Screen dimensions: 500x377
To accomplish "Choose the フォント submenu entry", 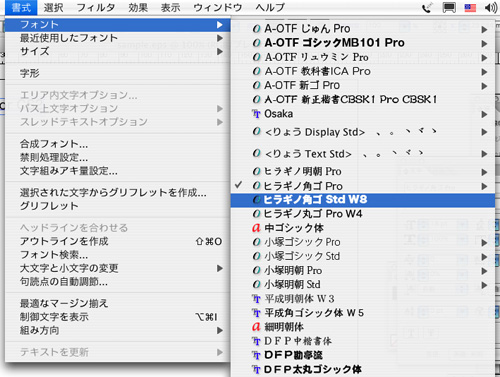I will pos(118,25).
